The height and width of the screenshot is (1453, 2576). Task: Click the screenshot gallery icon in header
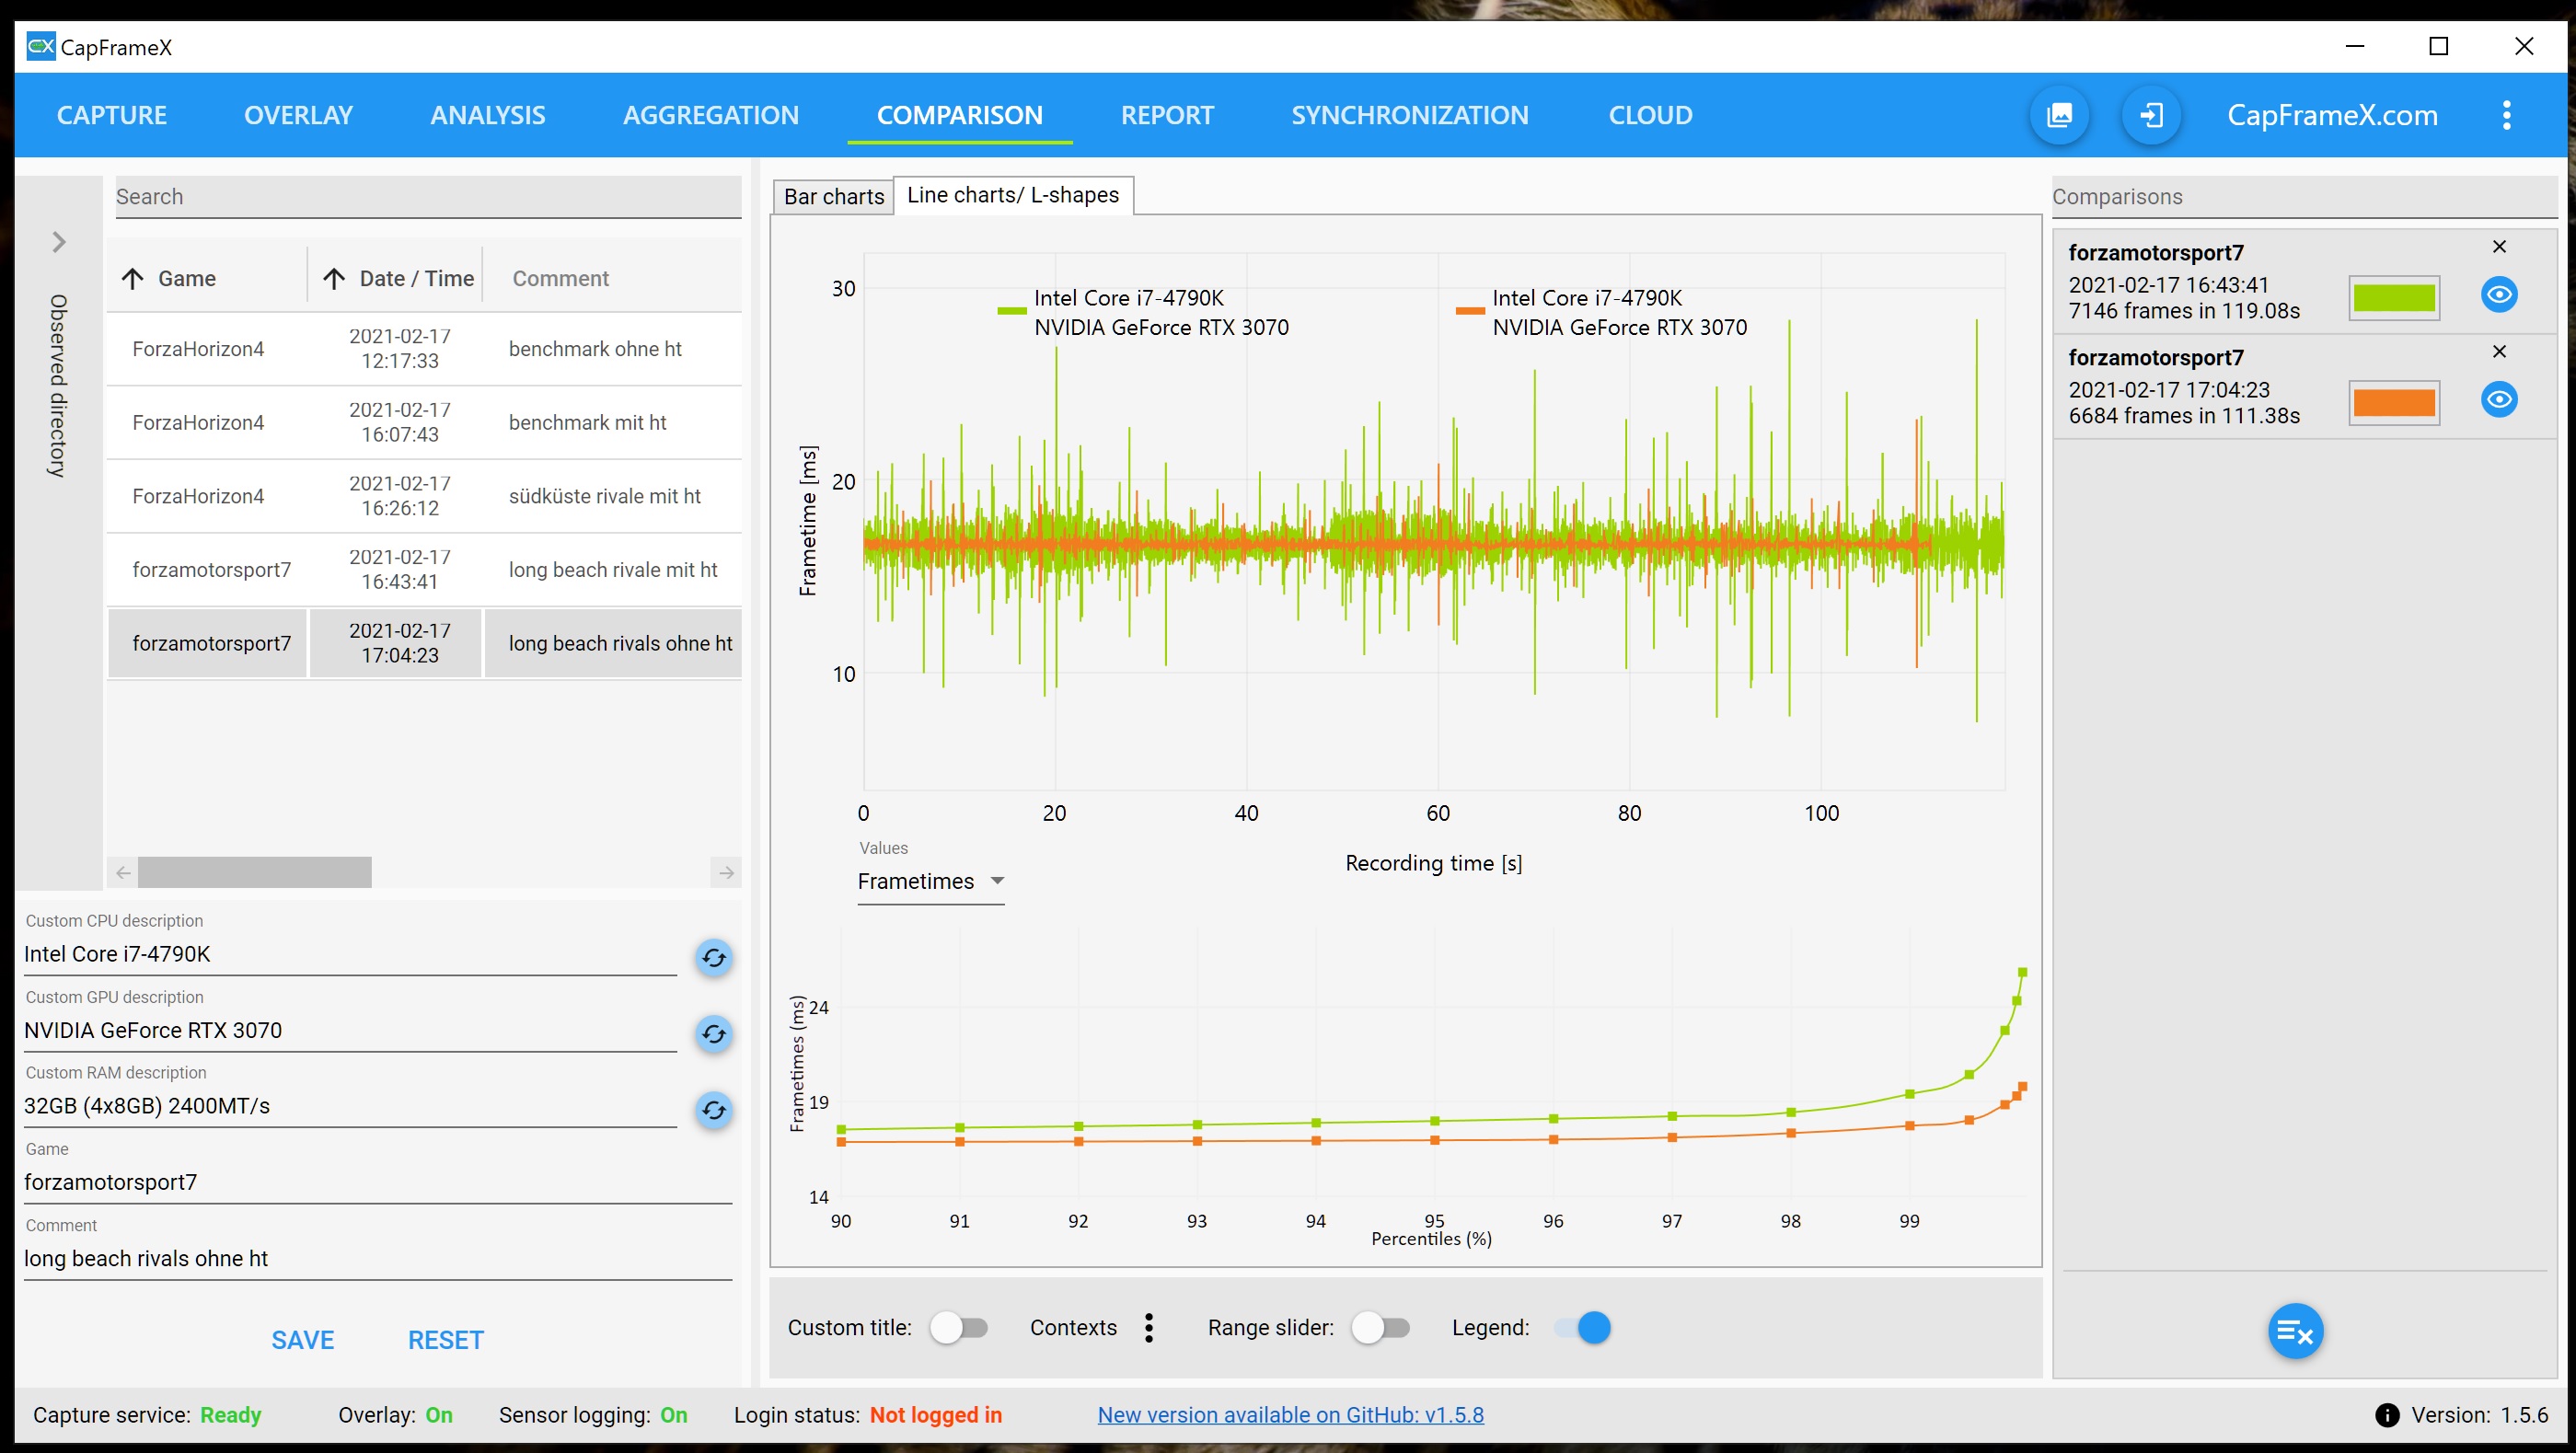click(x=2059, y=115)
